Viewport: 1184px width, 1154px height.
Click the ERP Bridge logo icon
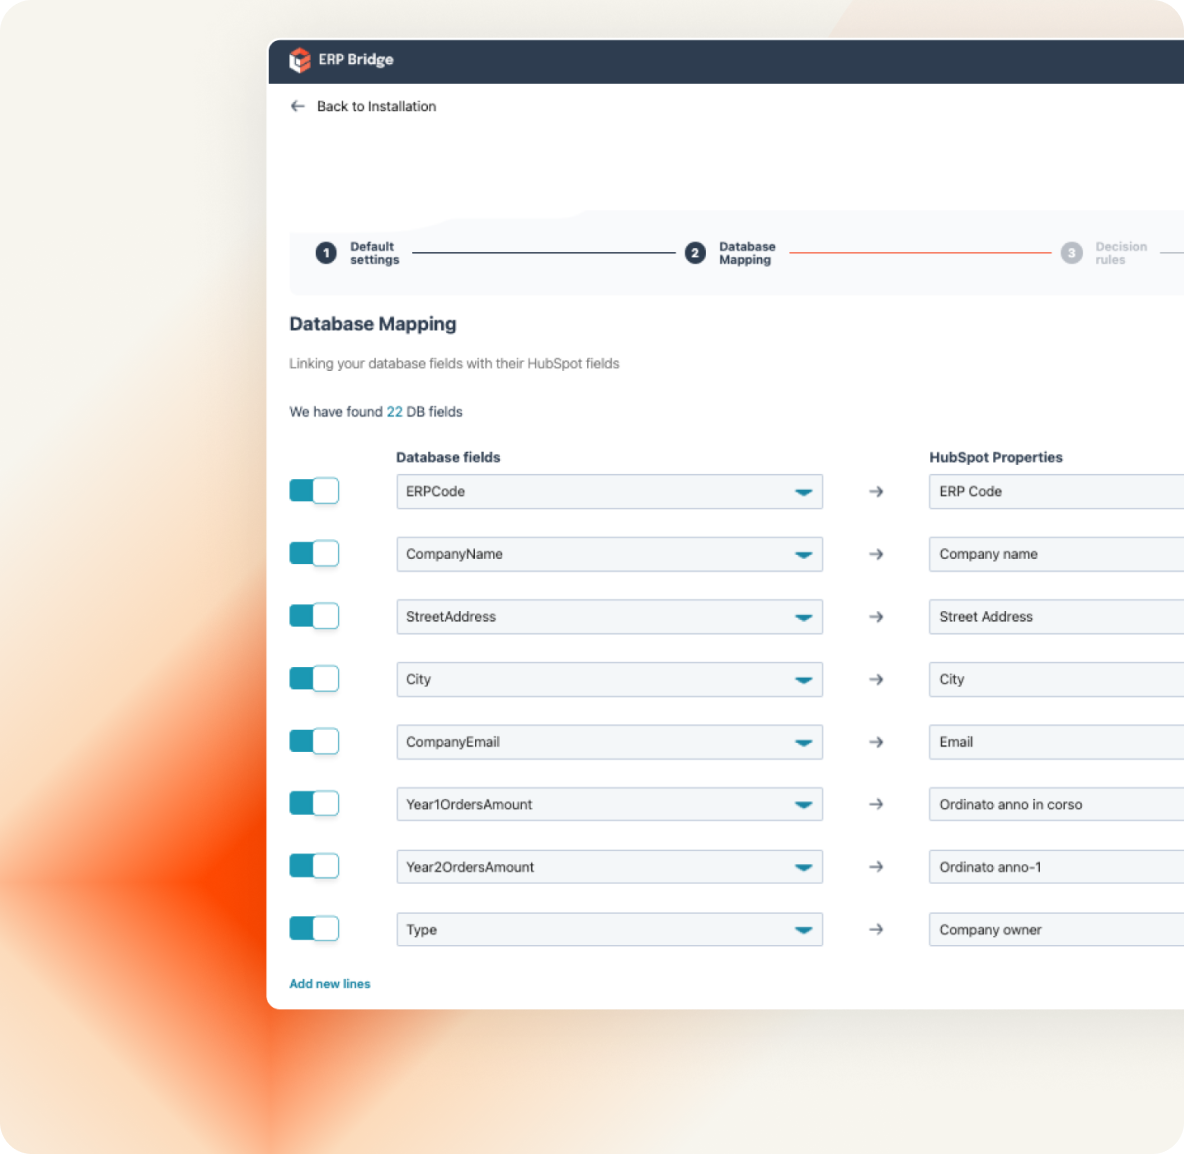click(x=300, y=60)
